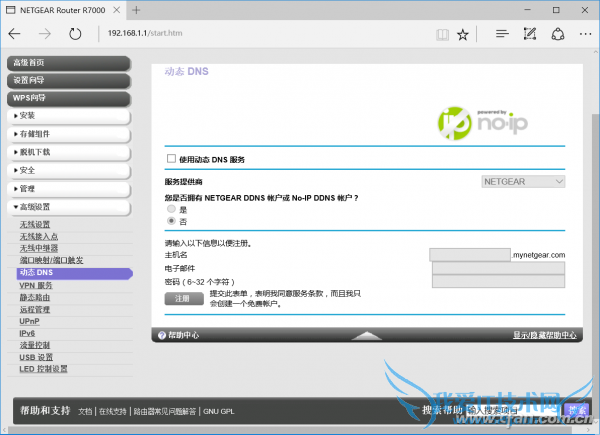Image resolution: width=600 pixels, height=435 pixels.
Task: Open a new tab with plus icon
Action: pyautogui.click(x=136, y=10)
